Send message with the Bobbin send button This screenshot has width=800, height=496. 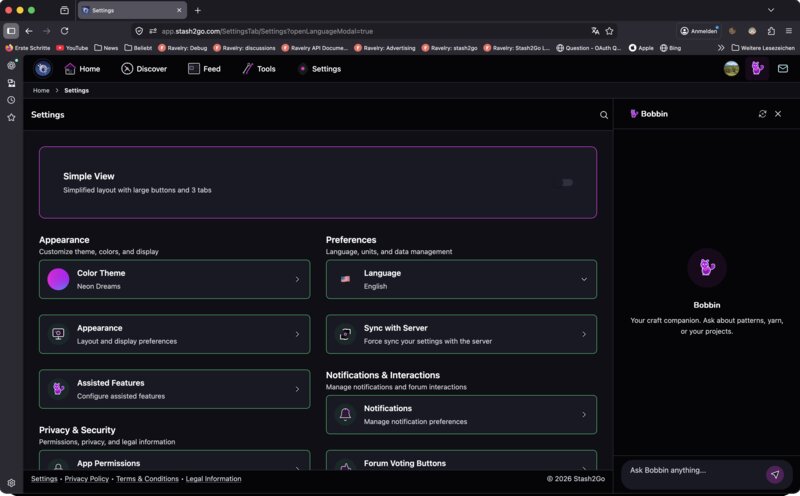pyautogui.click(x=774, y=474)
